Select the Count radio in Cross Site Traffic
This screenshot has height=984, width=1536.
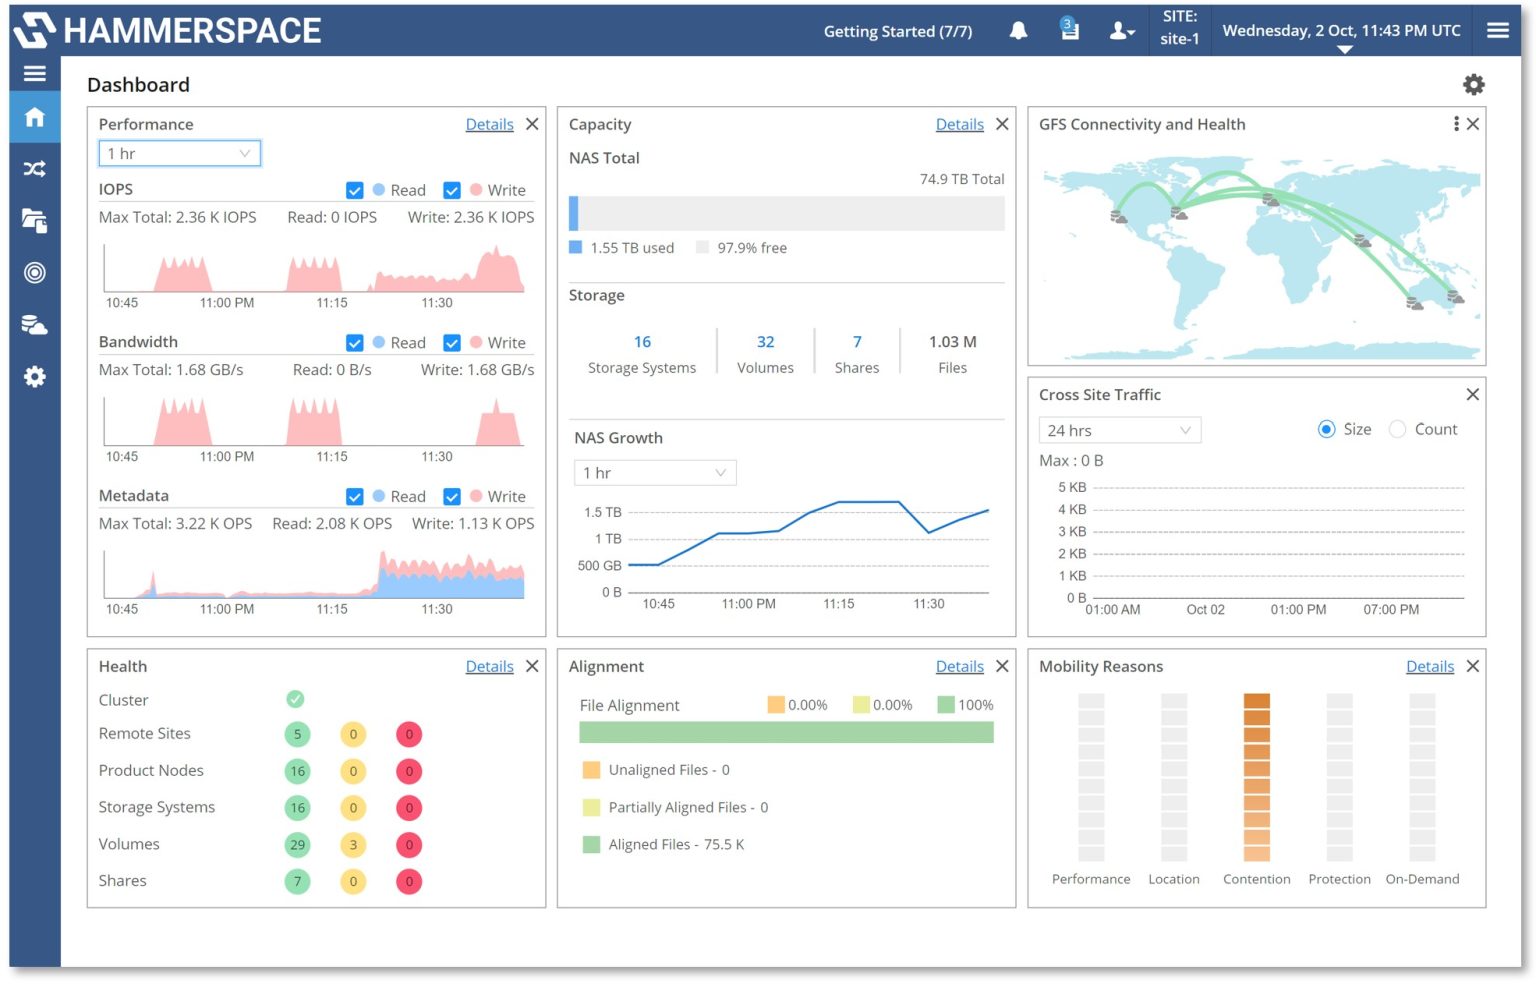1397,429
